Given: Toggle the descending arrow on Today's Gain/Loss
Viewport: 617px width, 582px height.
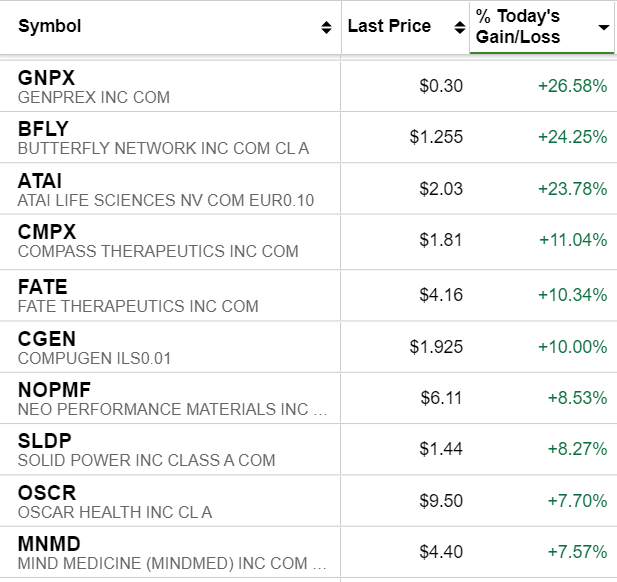Looking at the screenshot, I should 603,28.
